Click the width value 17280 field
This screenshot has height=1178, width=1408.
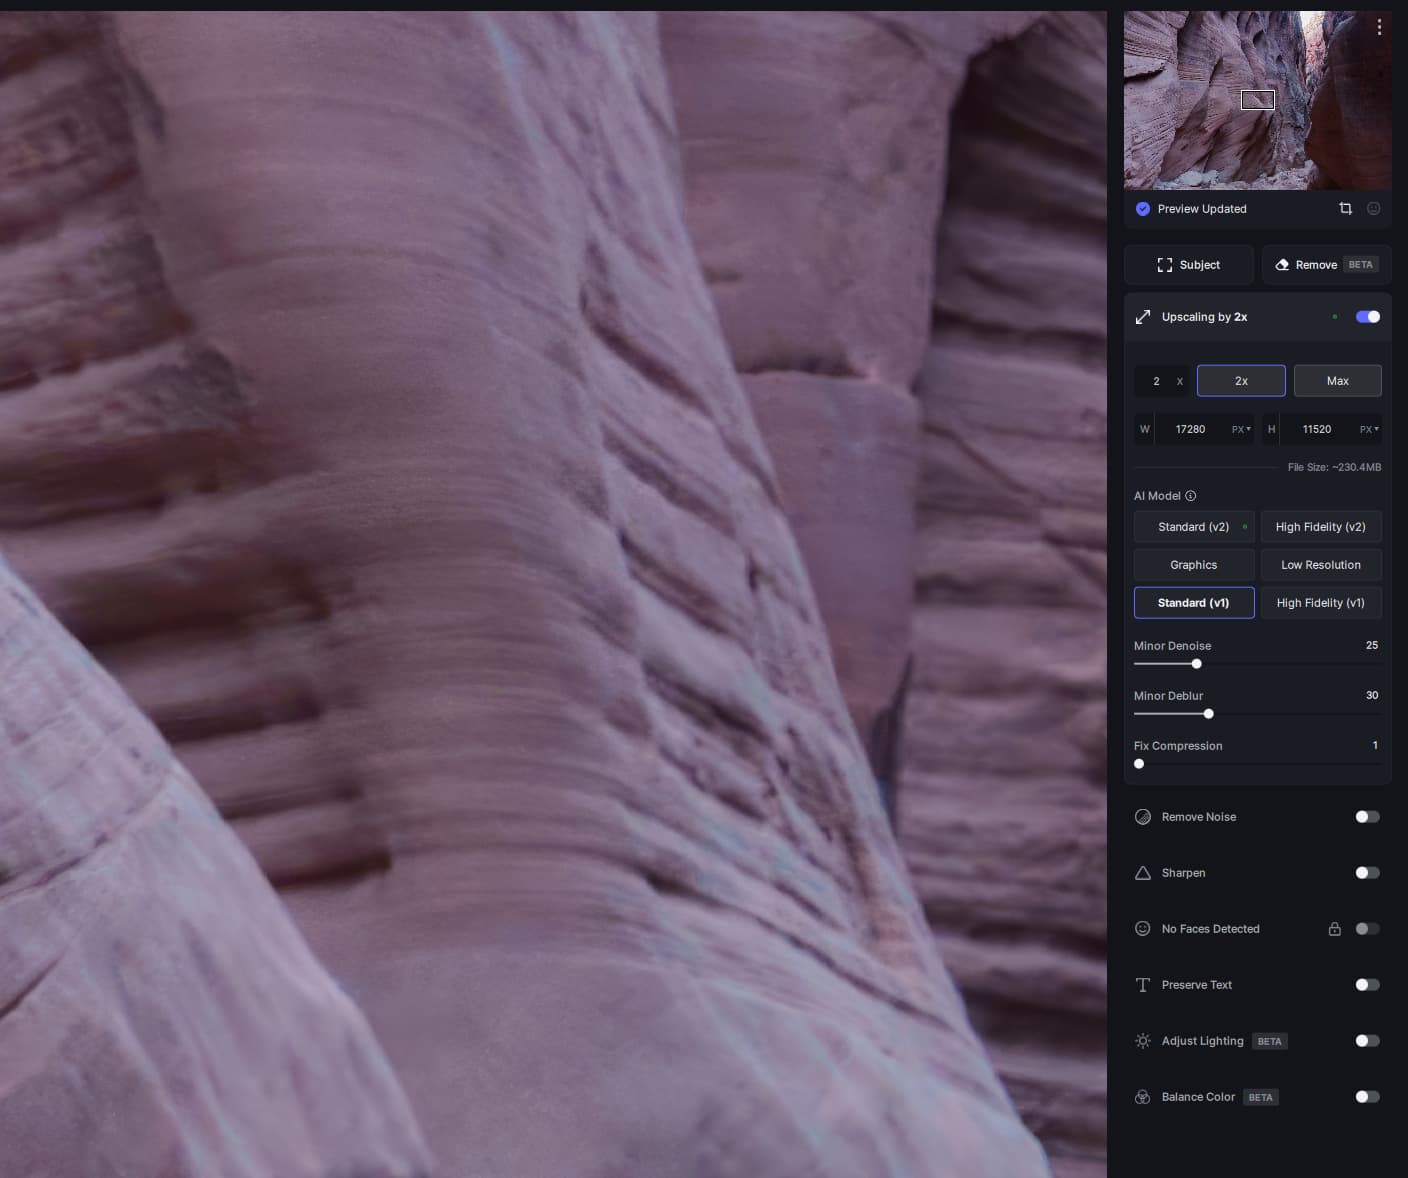click(1191, 429)
